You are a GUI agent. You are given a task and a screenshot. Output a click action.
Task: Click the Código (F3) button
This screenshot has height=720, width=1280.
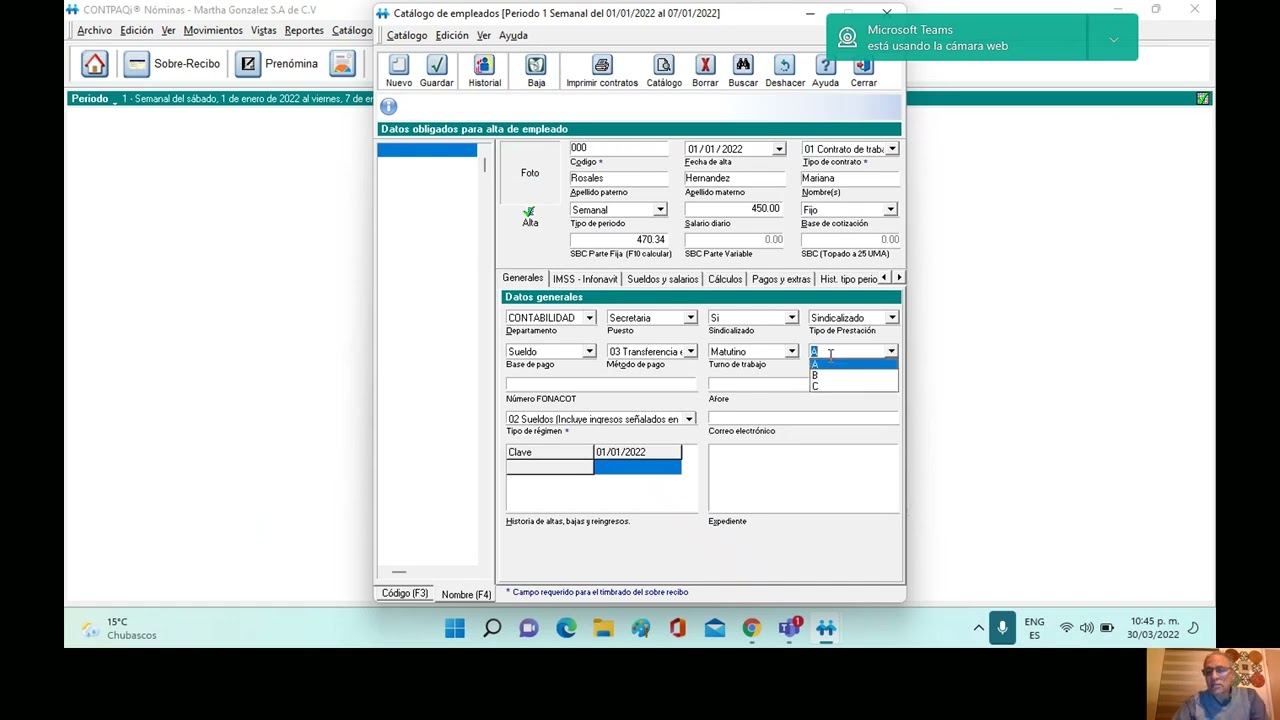pyautogui.click(x=405, y=593)
